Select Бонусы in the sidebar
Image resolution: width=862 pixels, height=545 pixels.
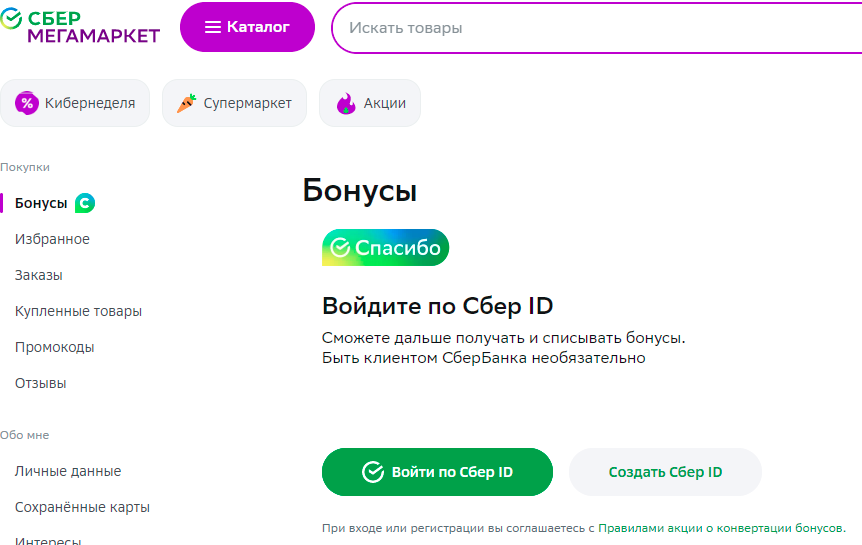click(41, 203)
